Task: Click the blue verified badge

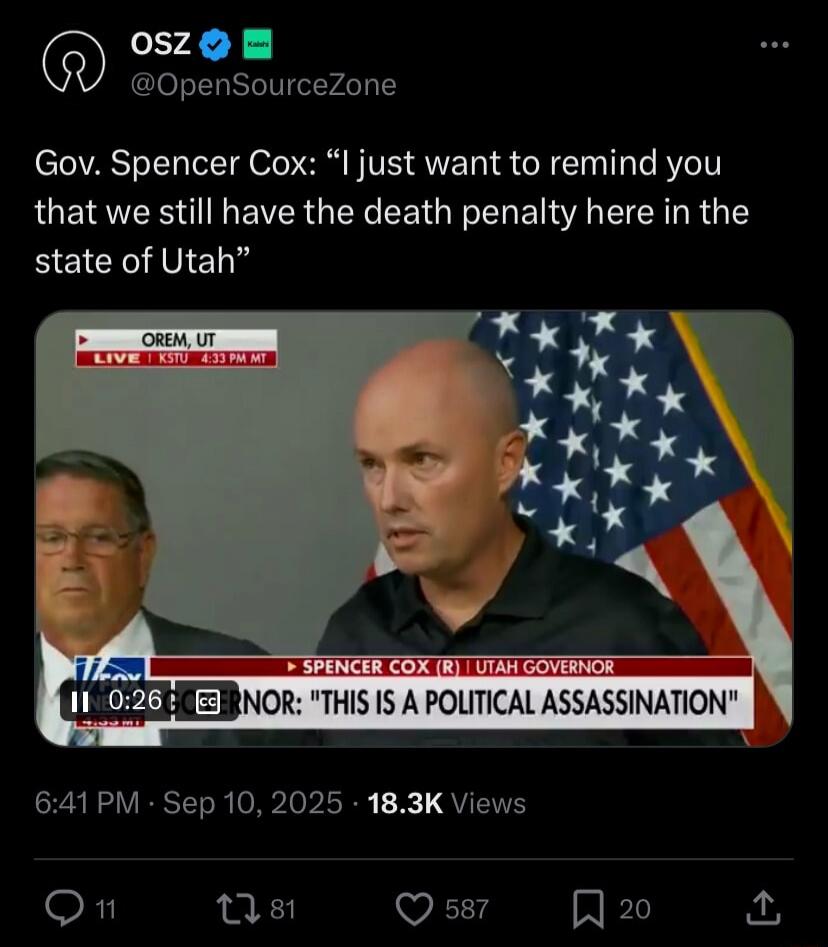Action: tap(215, 45)
